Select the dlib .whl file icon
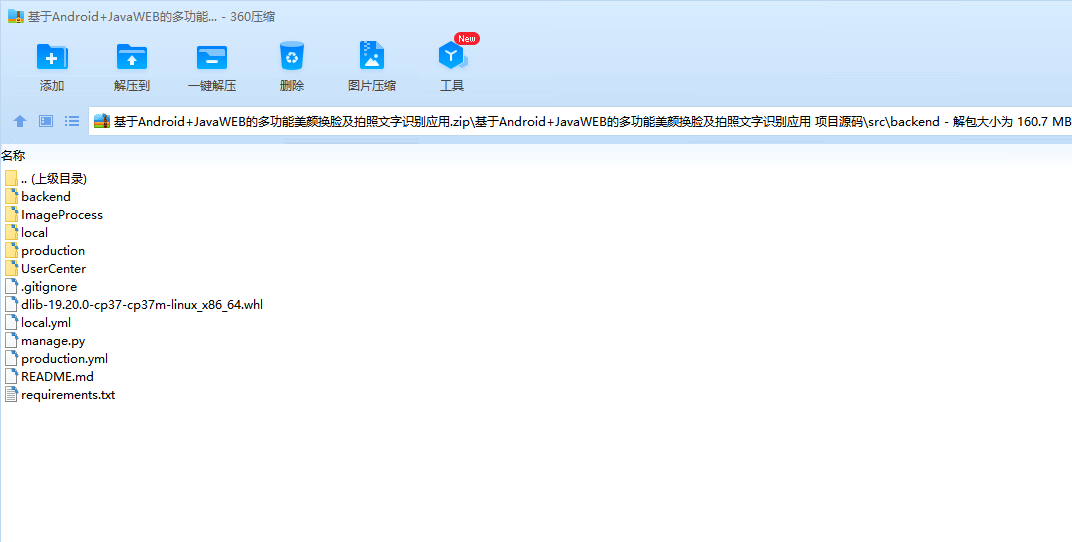 tap(11, 304)
